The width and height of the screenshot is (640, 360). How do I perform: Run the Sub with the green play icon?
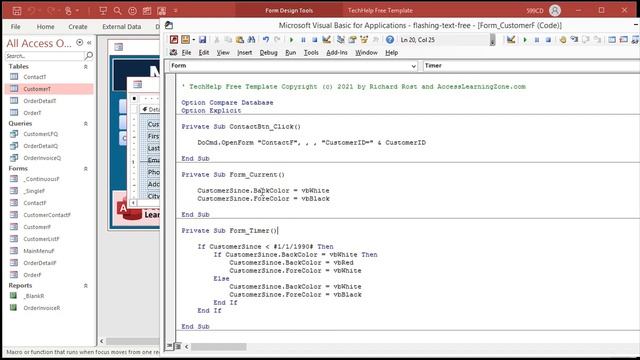pyautogui.click(x=291, y=40)
